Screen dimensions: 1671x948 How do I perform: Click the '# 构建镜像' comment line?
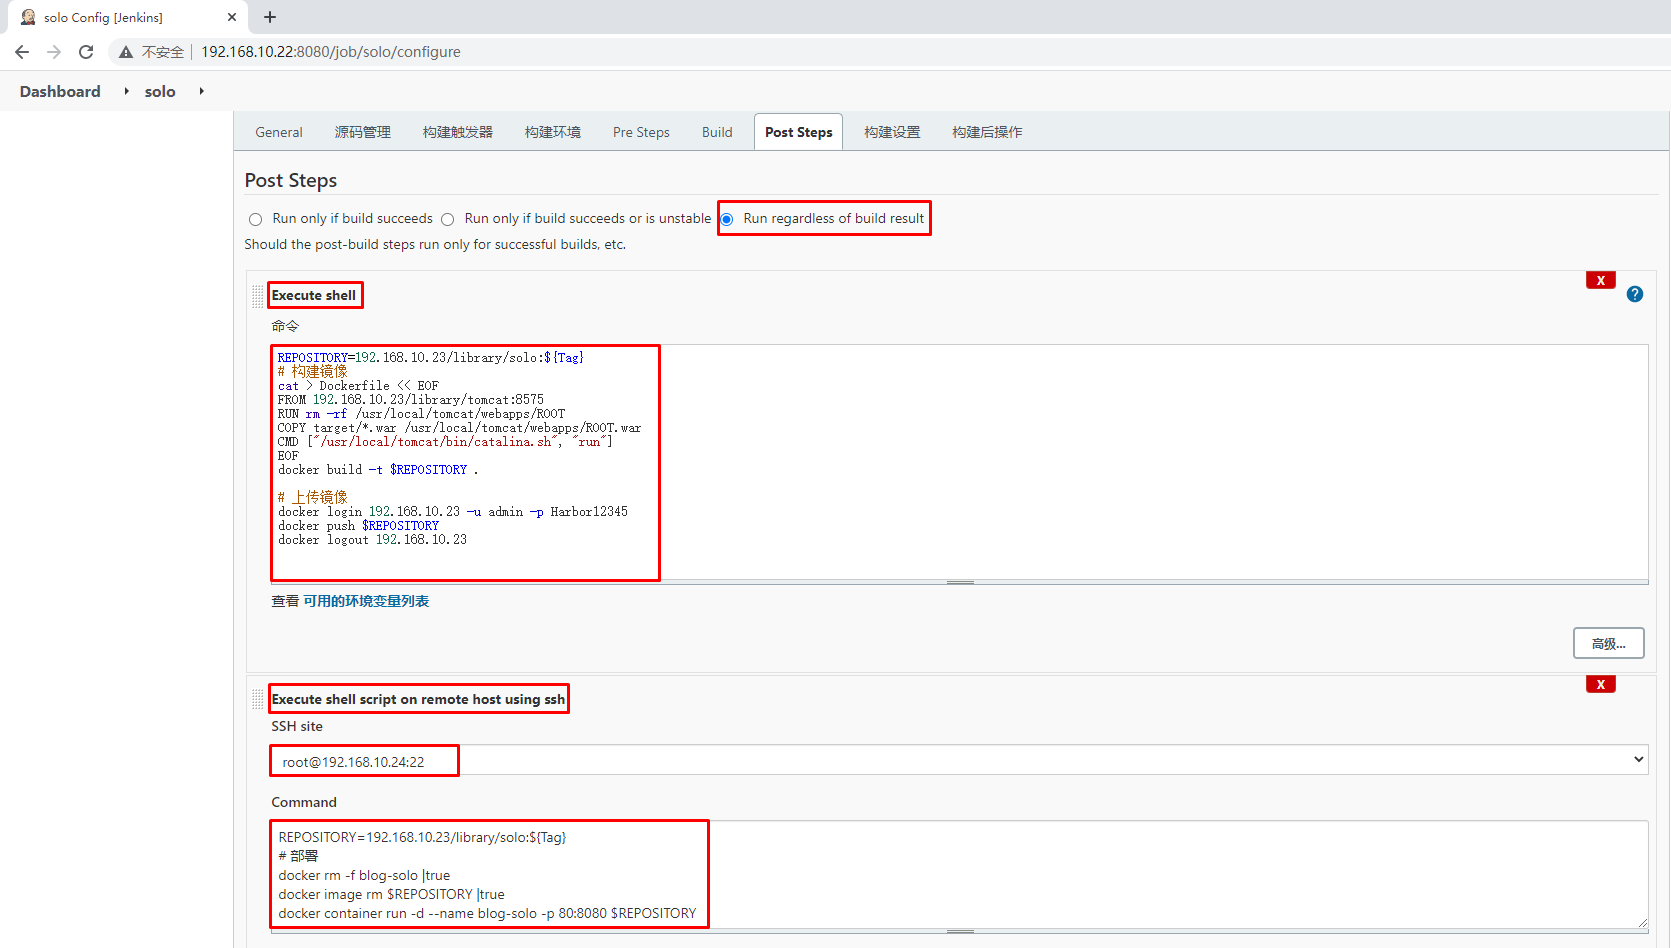tap(313, 371)
